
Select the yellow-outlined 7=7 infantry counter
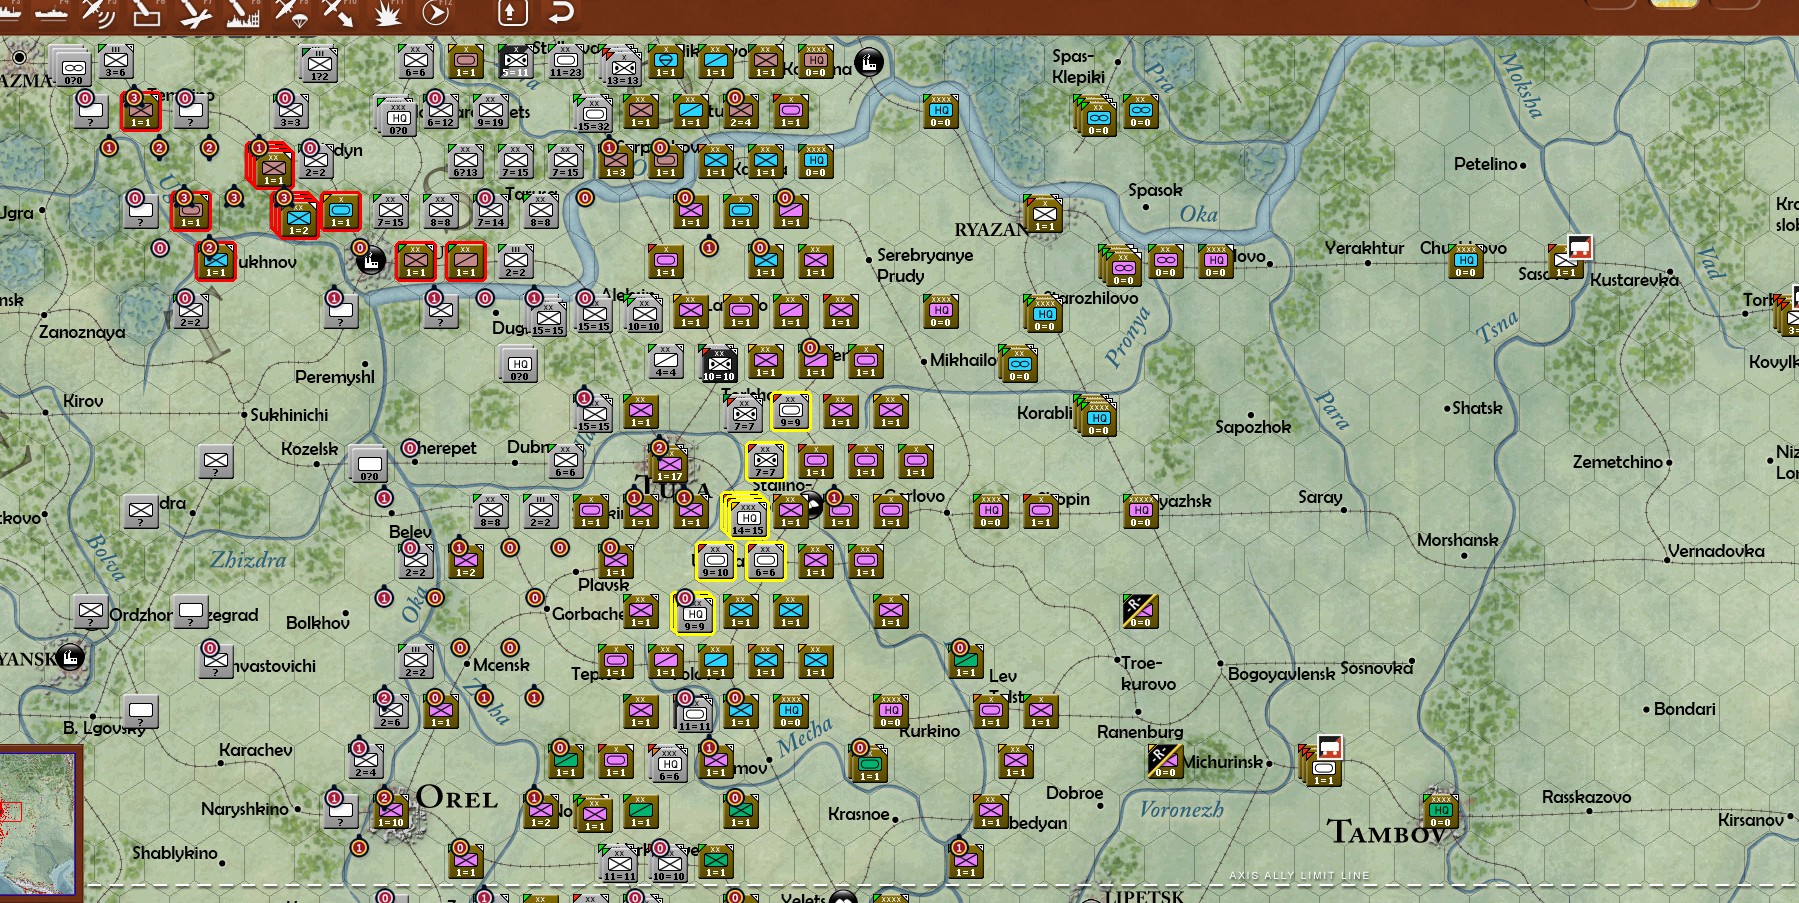(x=765, y=461)
